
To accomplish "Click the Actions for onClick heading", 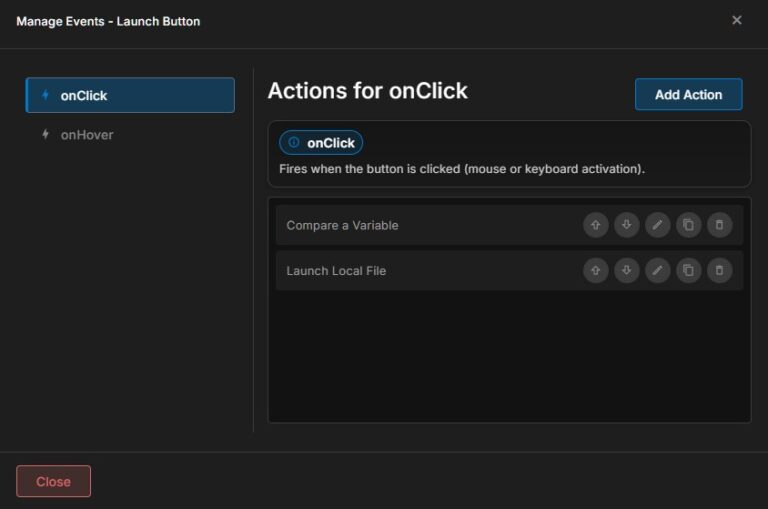I will (367, 91).
